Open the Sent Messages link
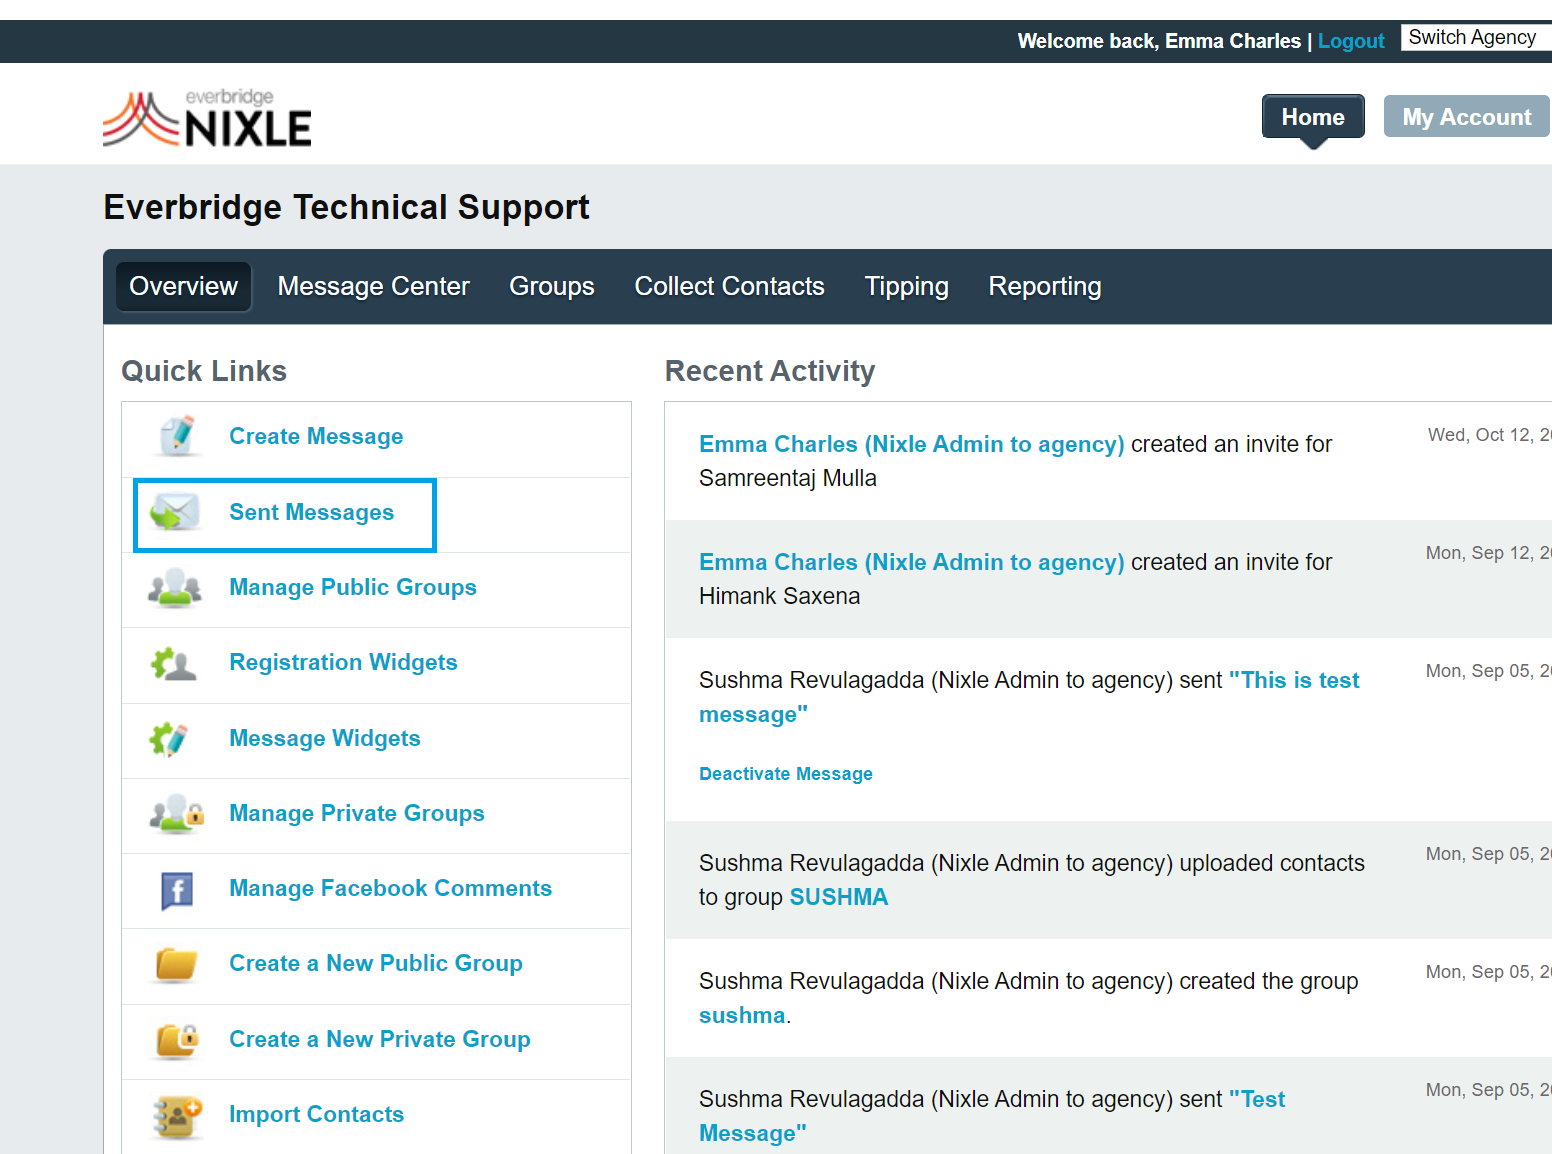1552x1154 pixels. coord(312,513)
